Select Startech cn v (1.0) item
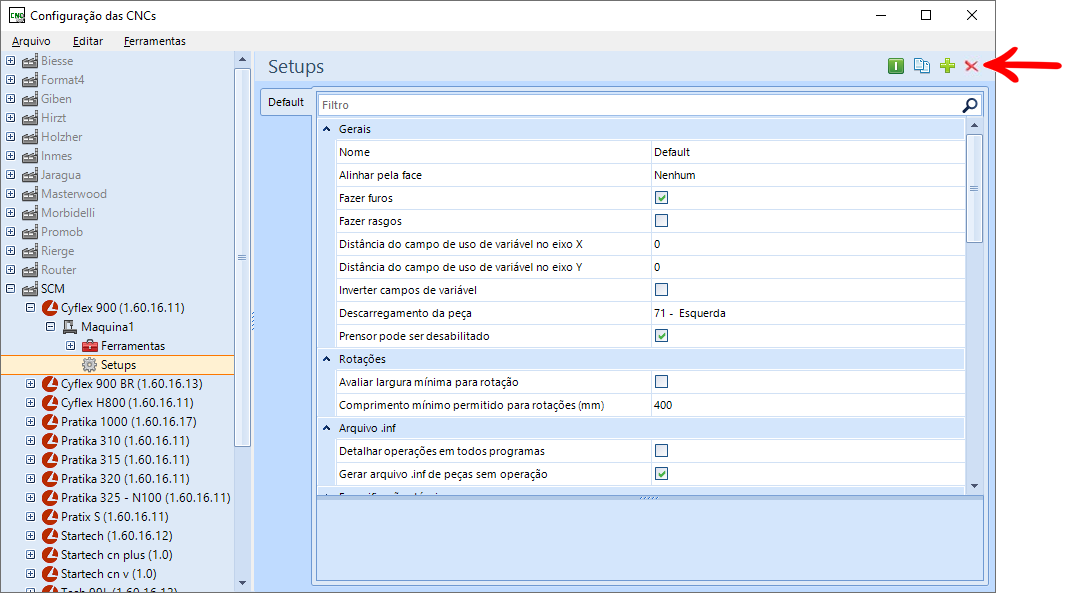Viewport: 1065px width, 605px height. click(109, 574)
